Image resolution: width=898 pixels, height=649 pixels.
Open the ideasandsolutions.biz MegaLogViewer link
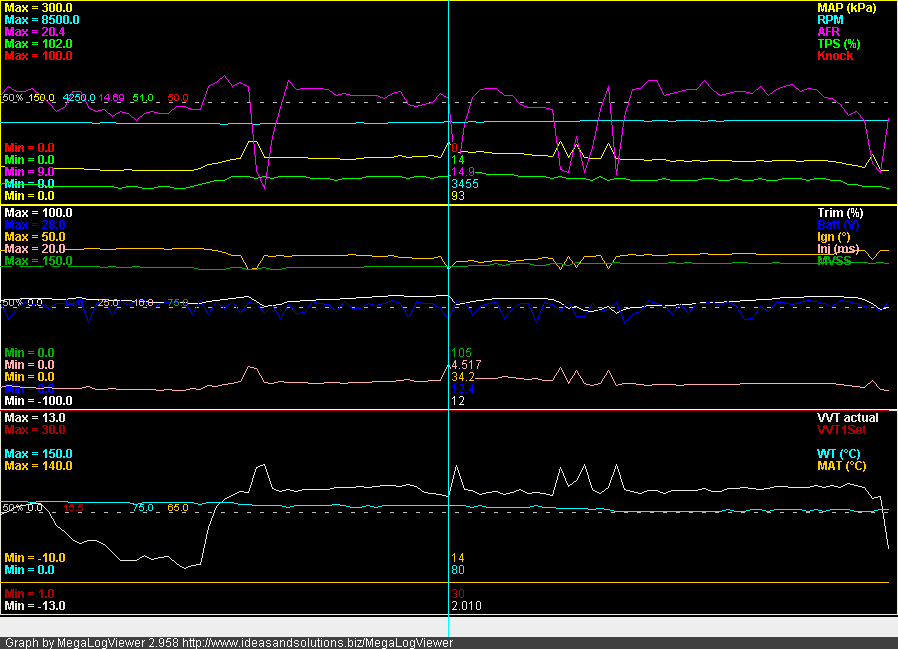[317, 643]
